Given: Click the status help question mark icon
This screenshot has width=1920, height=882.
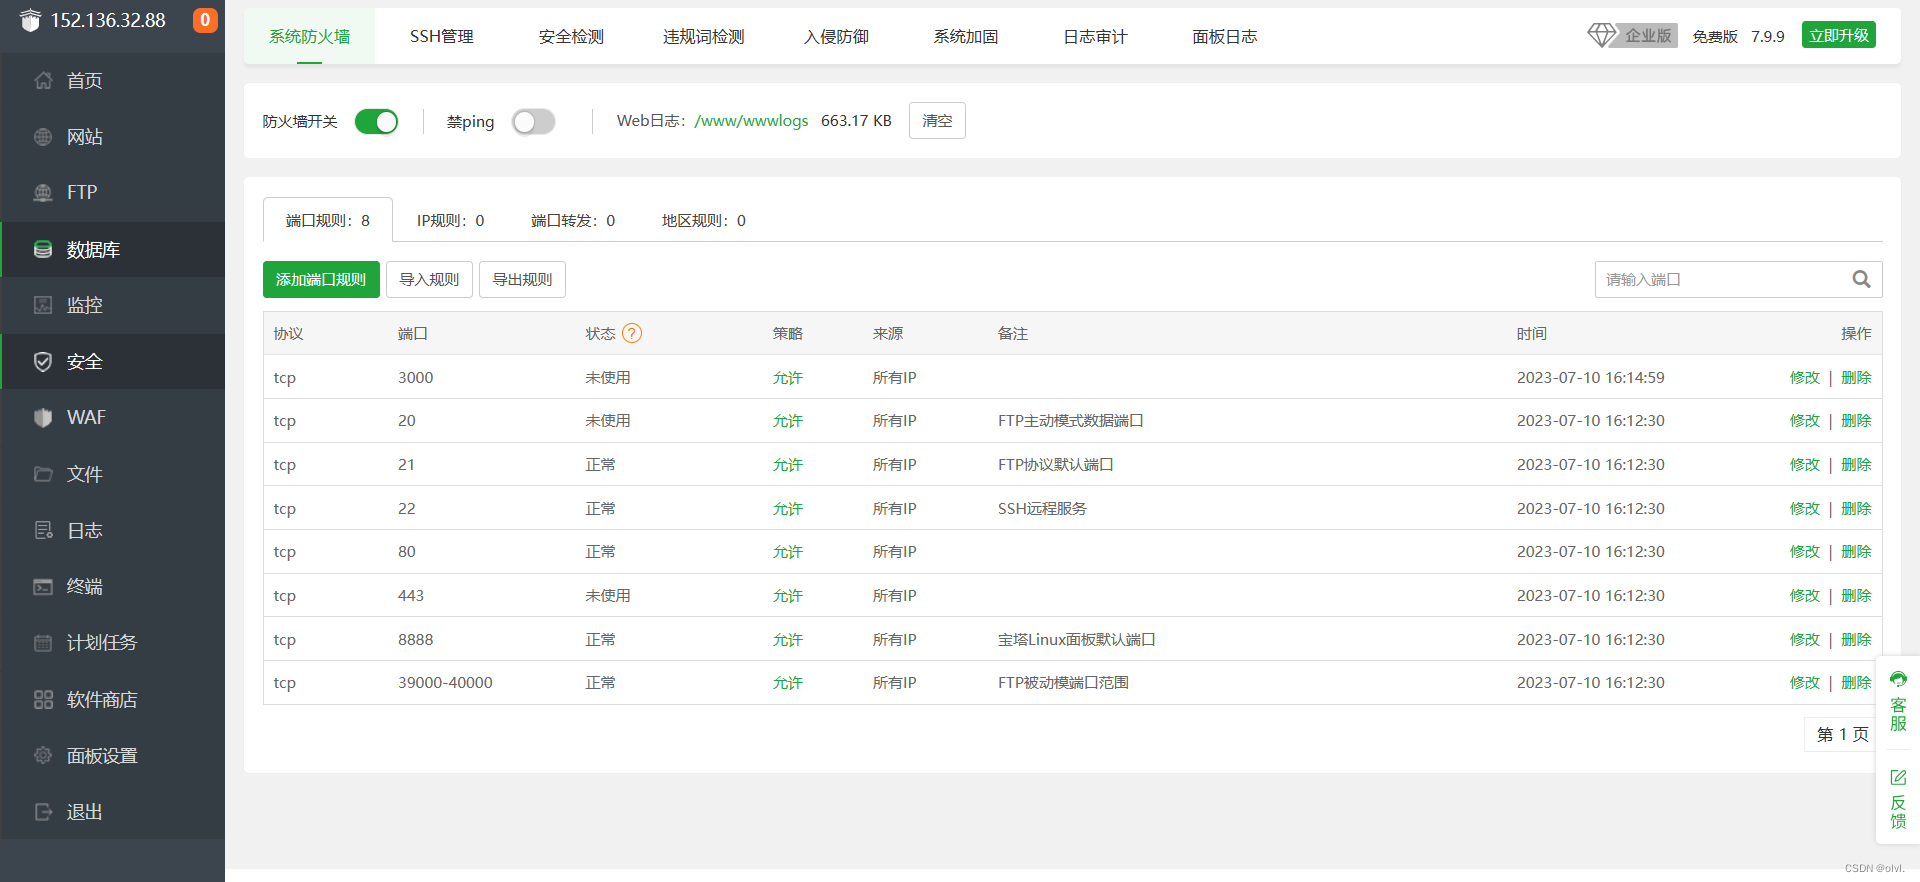Looking at the screenshot, I should 632,333.
